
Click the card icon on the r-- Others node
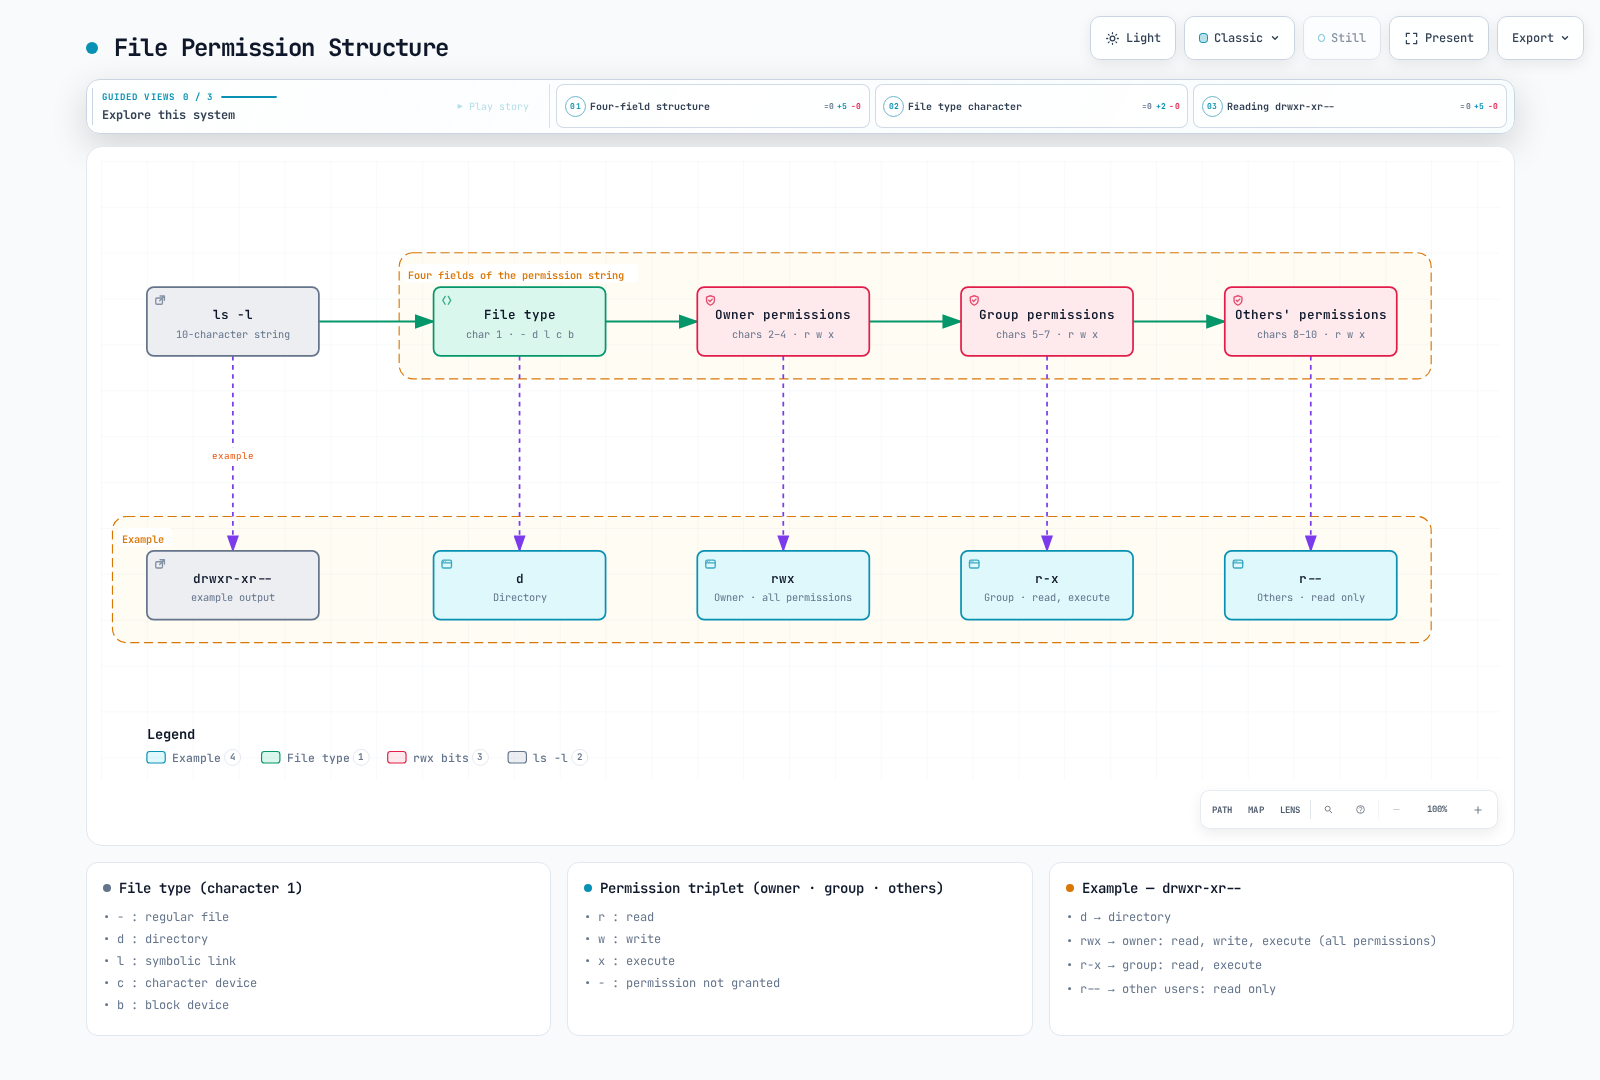coord(1239,564)
